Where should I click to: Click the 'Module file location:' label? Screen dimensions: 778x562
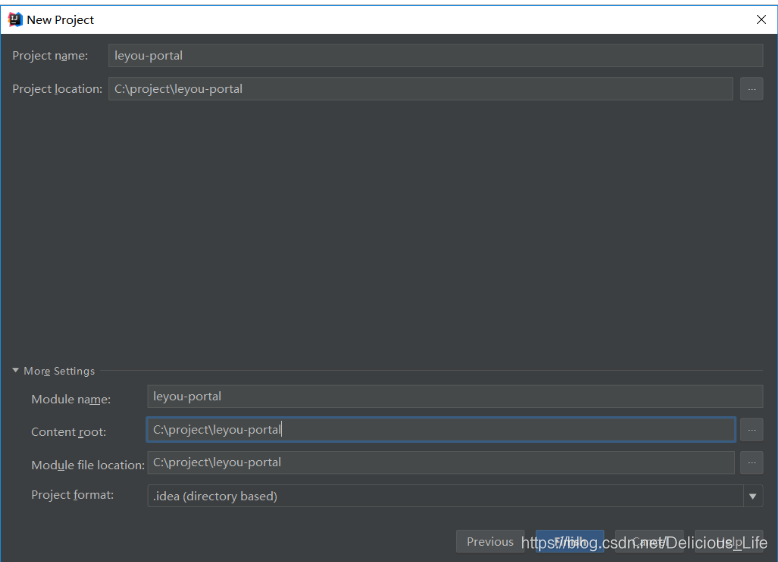(88, 465)
